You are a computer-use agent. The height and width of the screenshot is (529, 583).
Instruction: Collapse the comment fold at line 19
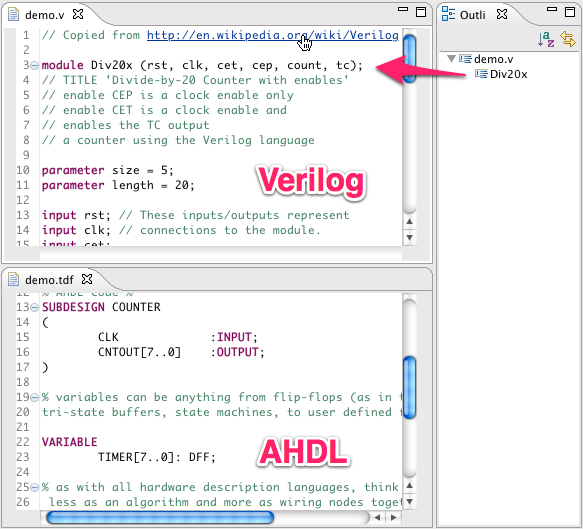tap(34, 397)
